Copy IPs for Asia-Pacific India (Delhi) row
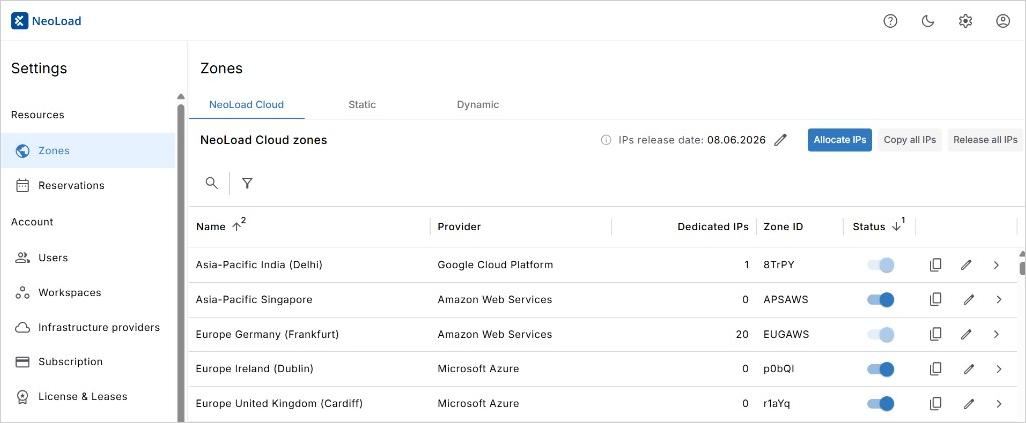1026x423 pixels. pos(936,265)
